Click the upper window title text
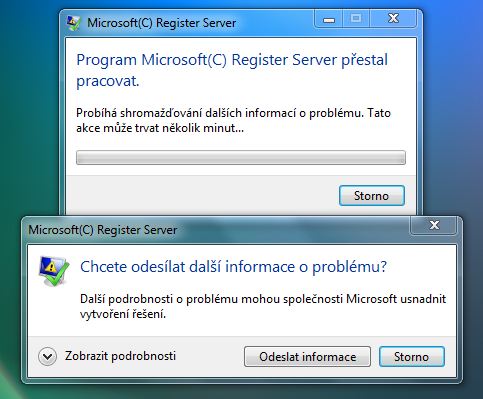Screen dimensions: 483x399 click(x=161, y=23)
